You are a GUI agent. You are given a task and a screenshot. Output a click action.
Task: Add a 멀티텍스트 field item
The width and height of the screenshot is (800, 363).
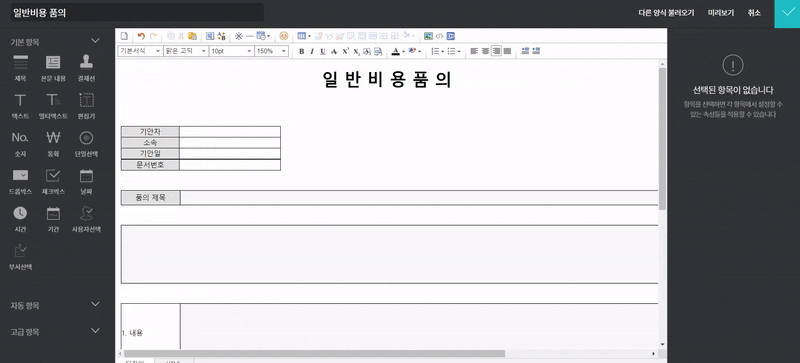point(53,106)
